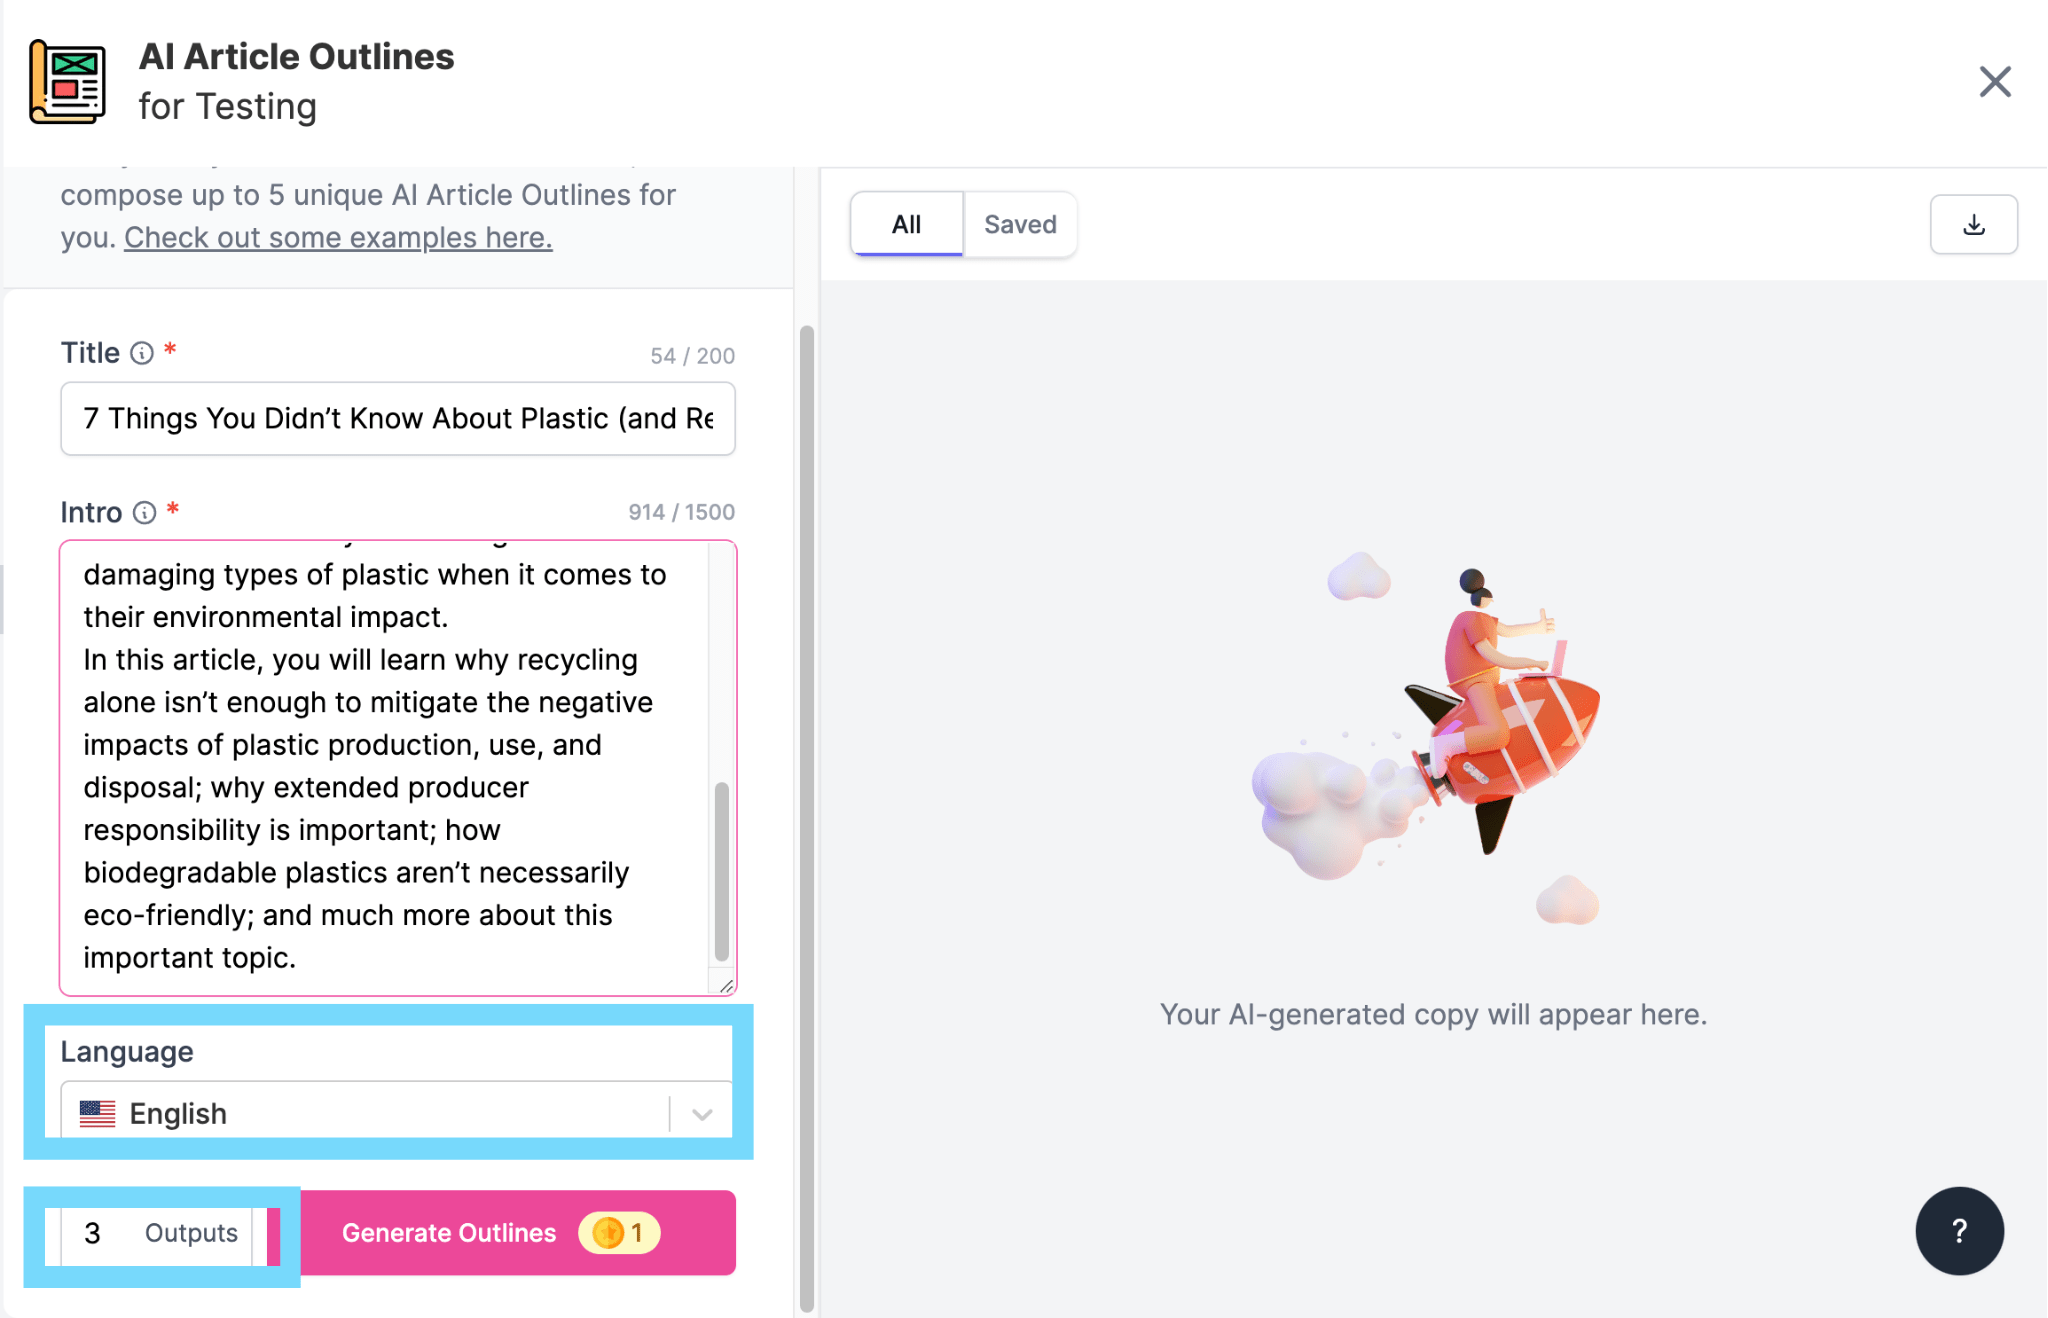Switch to the Saved tab

1019,224
